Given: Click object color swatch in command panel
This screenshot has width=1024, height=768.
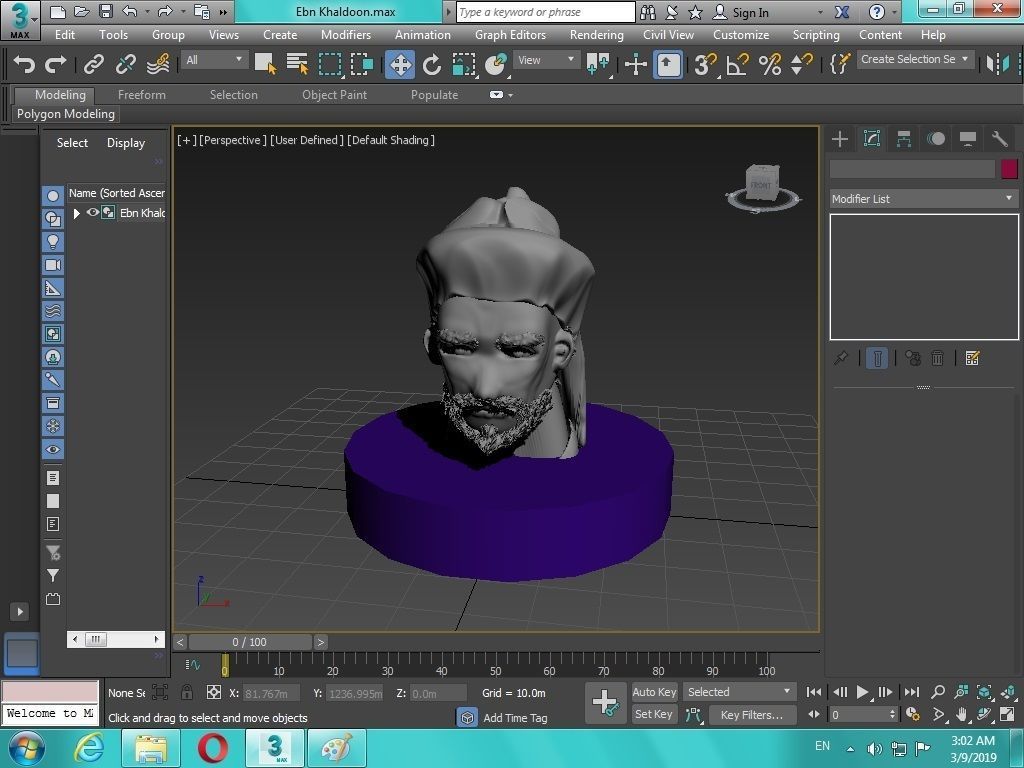Looking at the screenshot, I should [1009, 169].
